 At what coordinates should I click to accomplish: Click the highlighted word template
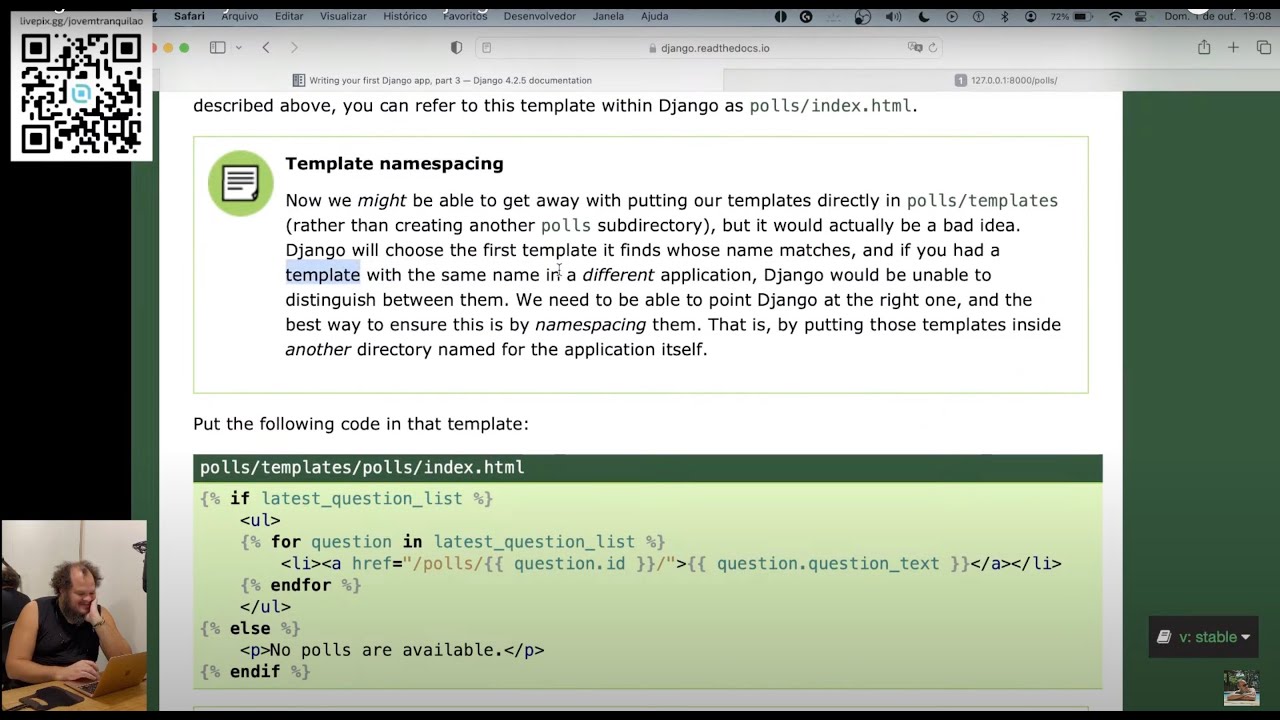322,275
